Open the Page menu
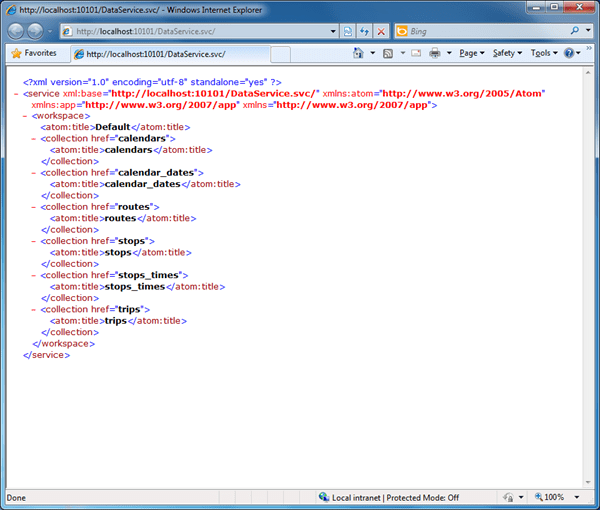Screen dimensions: 600x510 (470, 53)
